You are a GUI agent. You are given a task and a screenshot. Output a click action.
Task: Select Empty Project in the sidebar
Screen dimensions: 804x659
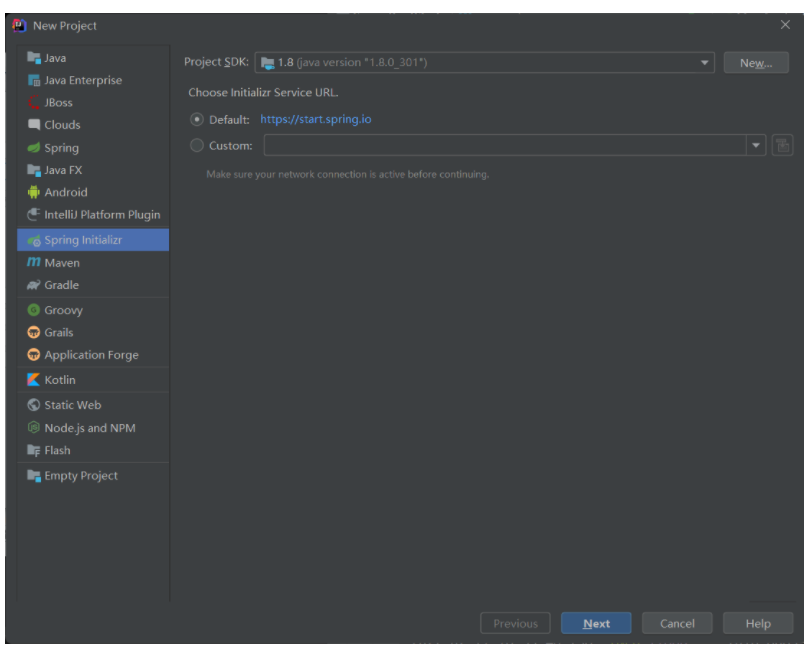pyautogui.click(x=80, y=476)
